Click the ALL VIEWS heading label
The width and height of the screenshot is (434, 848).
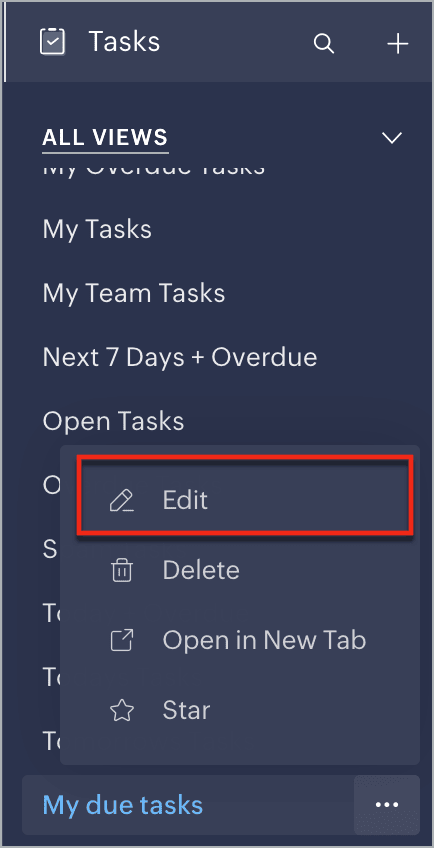(x=105, y=137)
